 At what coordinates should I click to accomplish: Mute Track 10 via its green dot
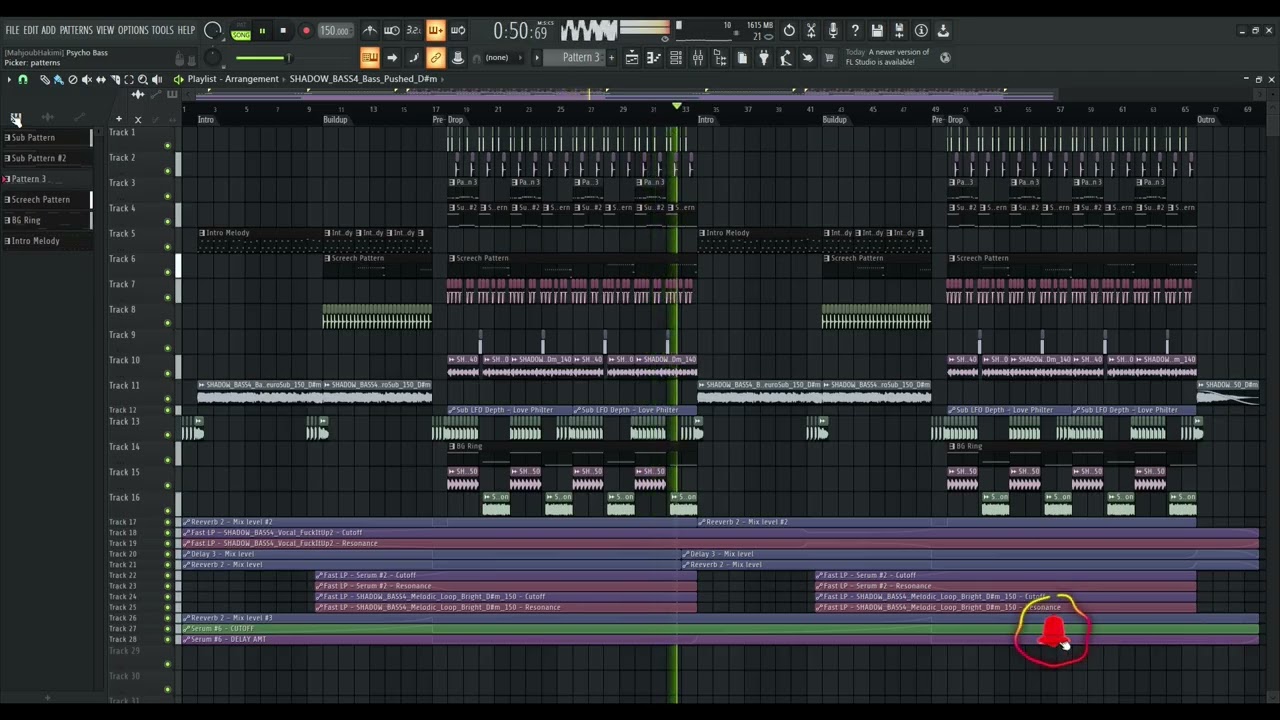[167, 374]
